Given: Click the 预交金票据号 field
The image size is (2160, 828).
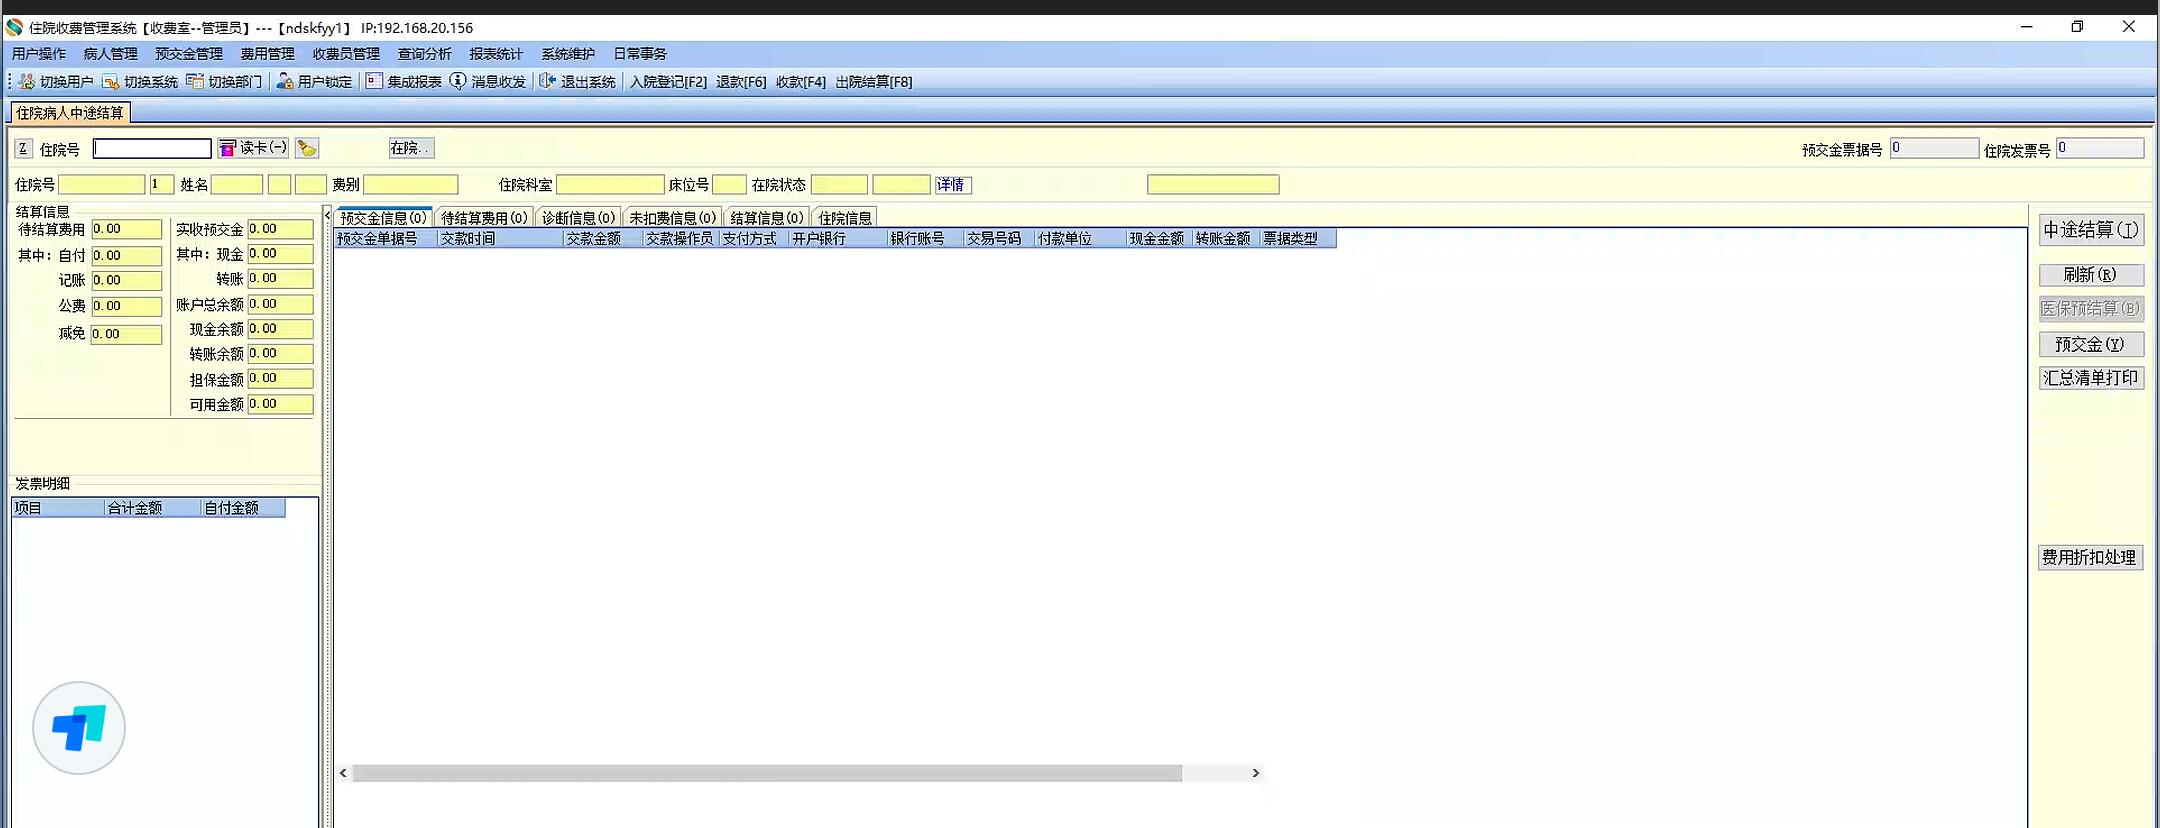Looking at the screenshot, I should [x=1934, y=149].
